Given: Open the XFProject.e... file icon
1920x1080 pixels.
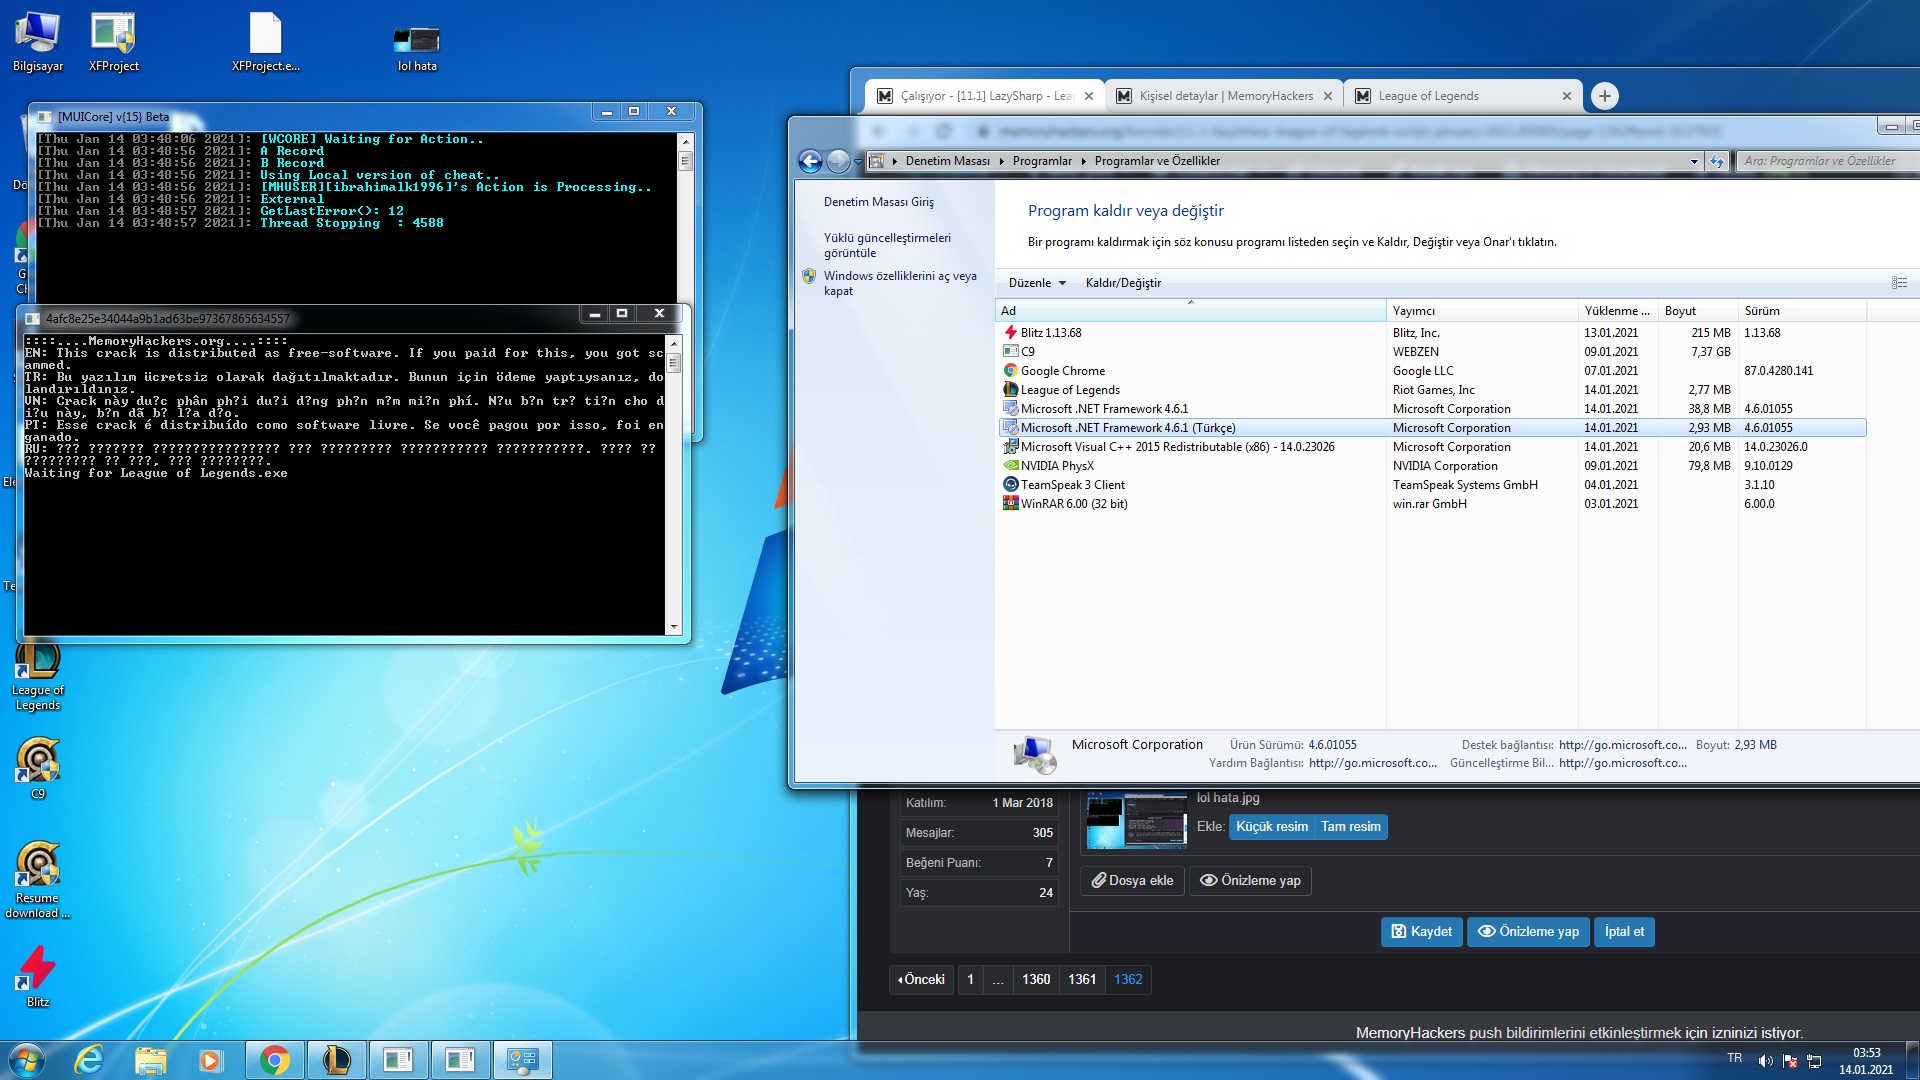Looking at the screenshot, I should click(x=265, y=42).
